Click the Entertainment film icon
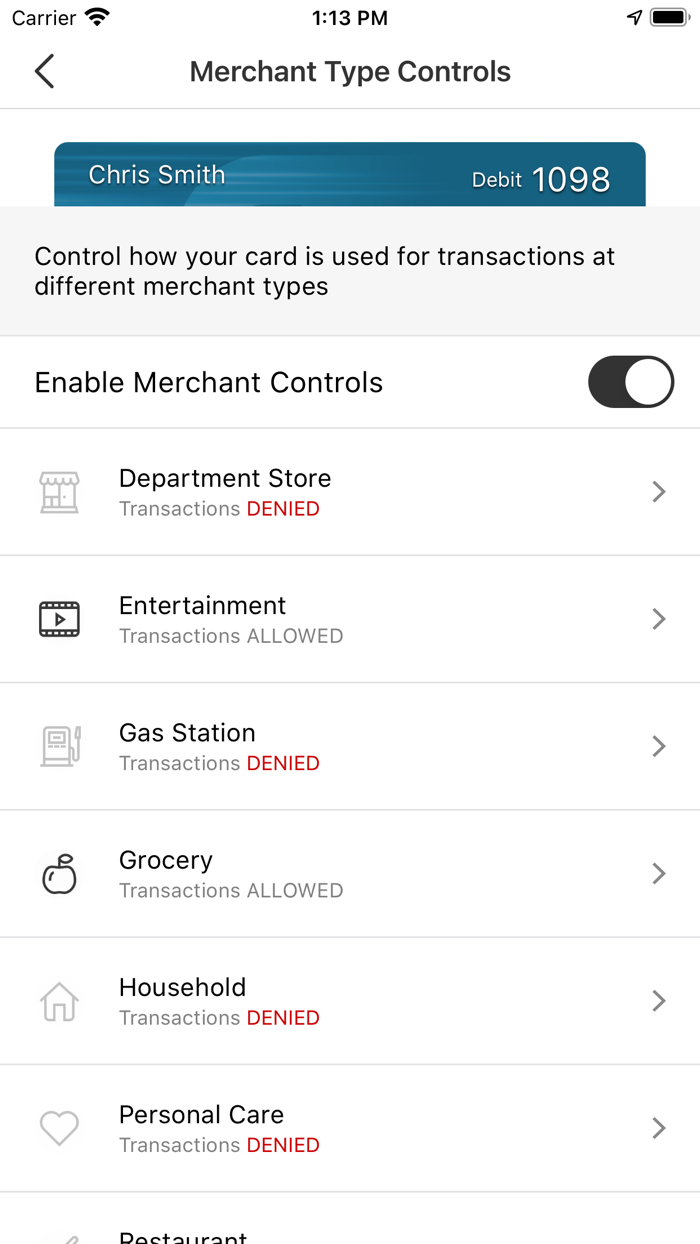Viewport: 700px width, 1244px height. (x=59, y=619)
